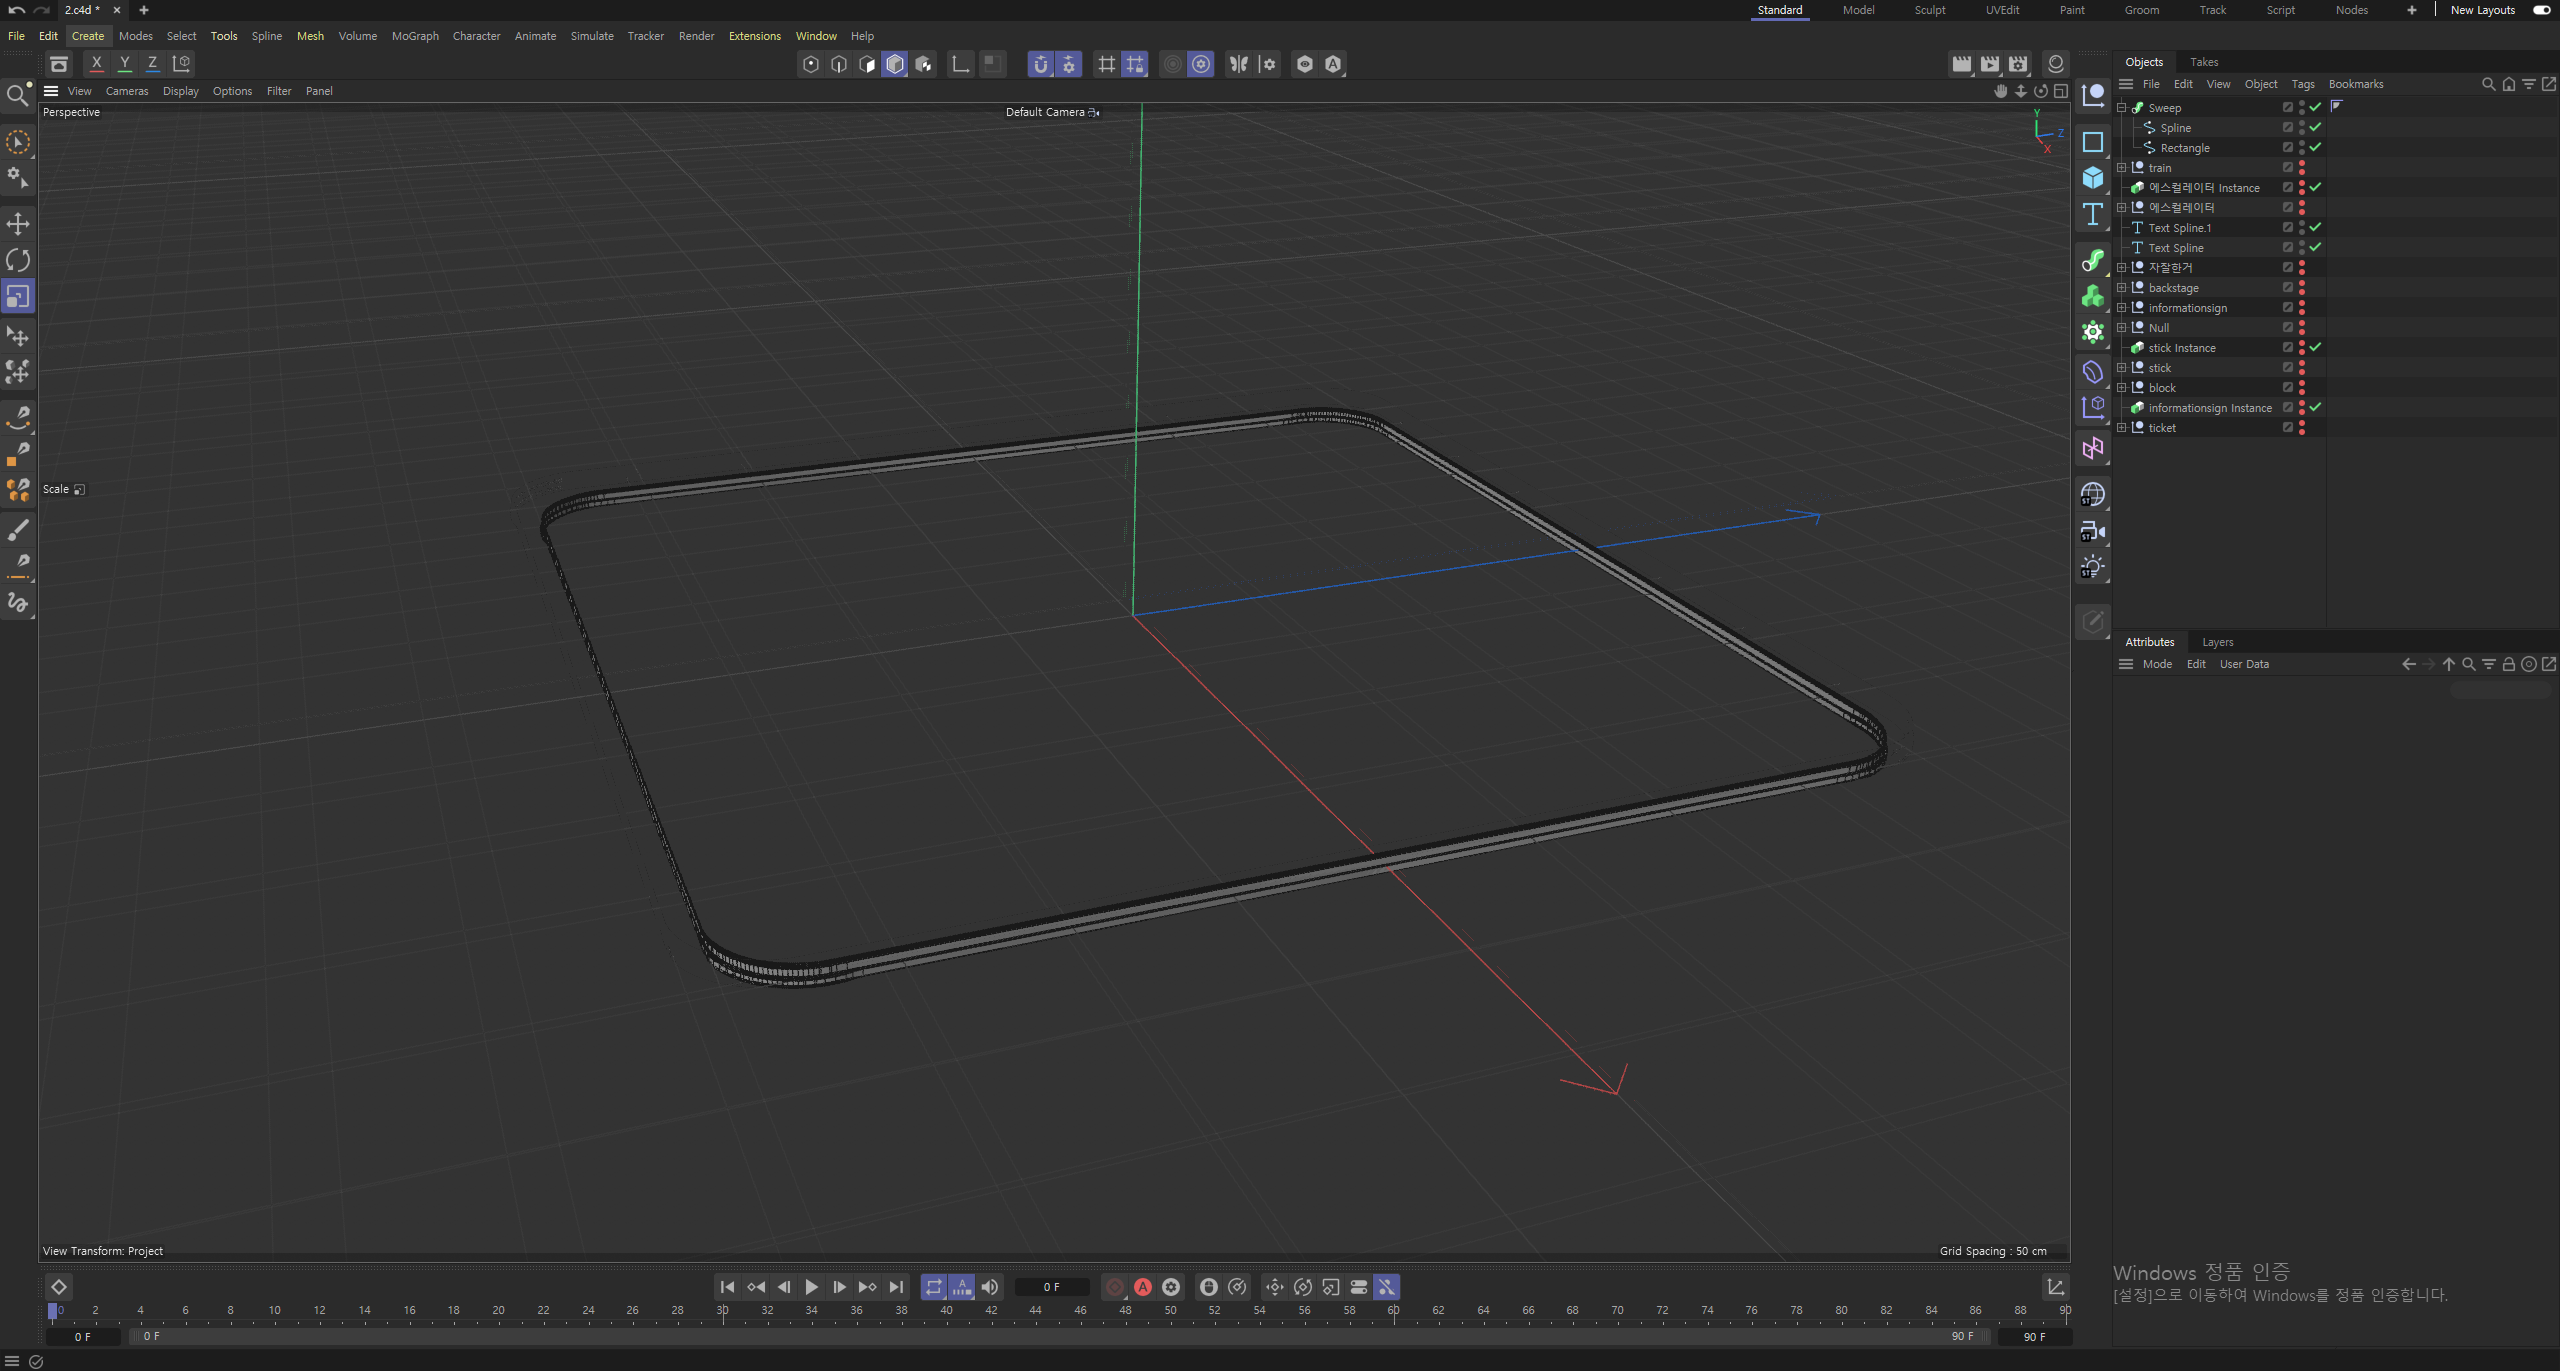Click the keyframe diamond icon on timeline
This screenshot has width=2560, height=1371.
[59, 1287]
